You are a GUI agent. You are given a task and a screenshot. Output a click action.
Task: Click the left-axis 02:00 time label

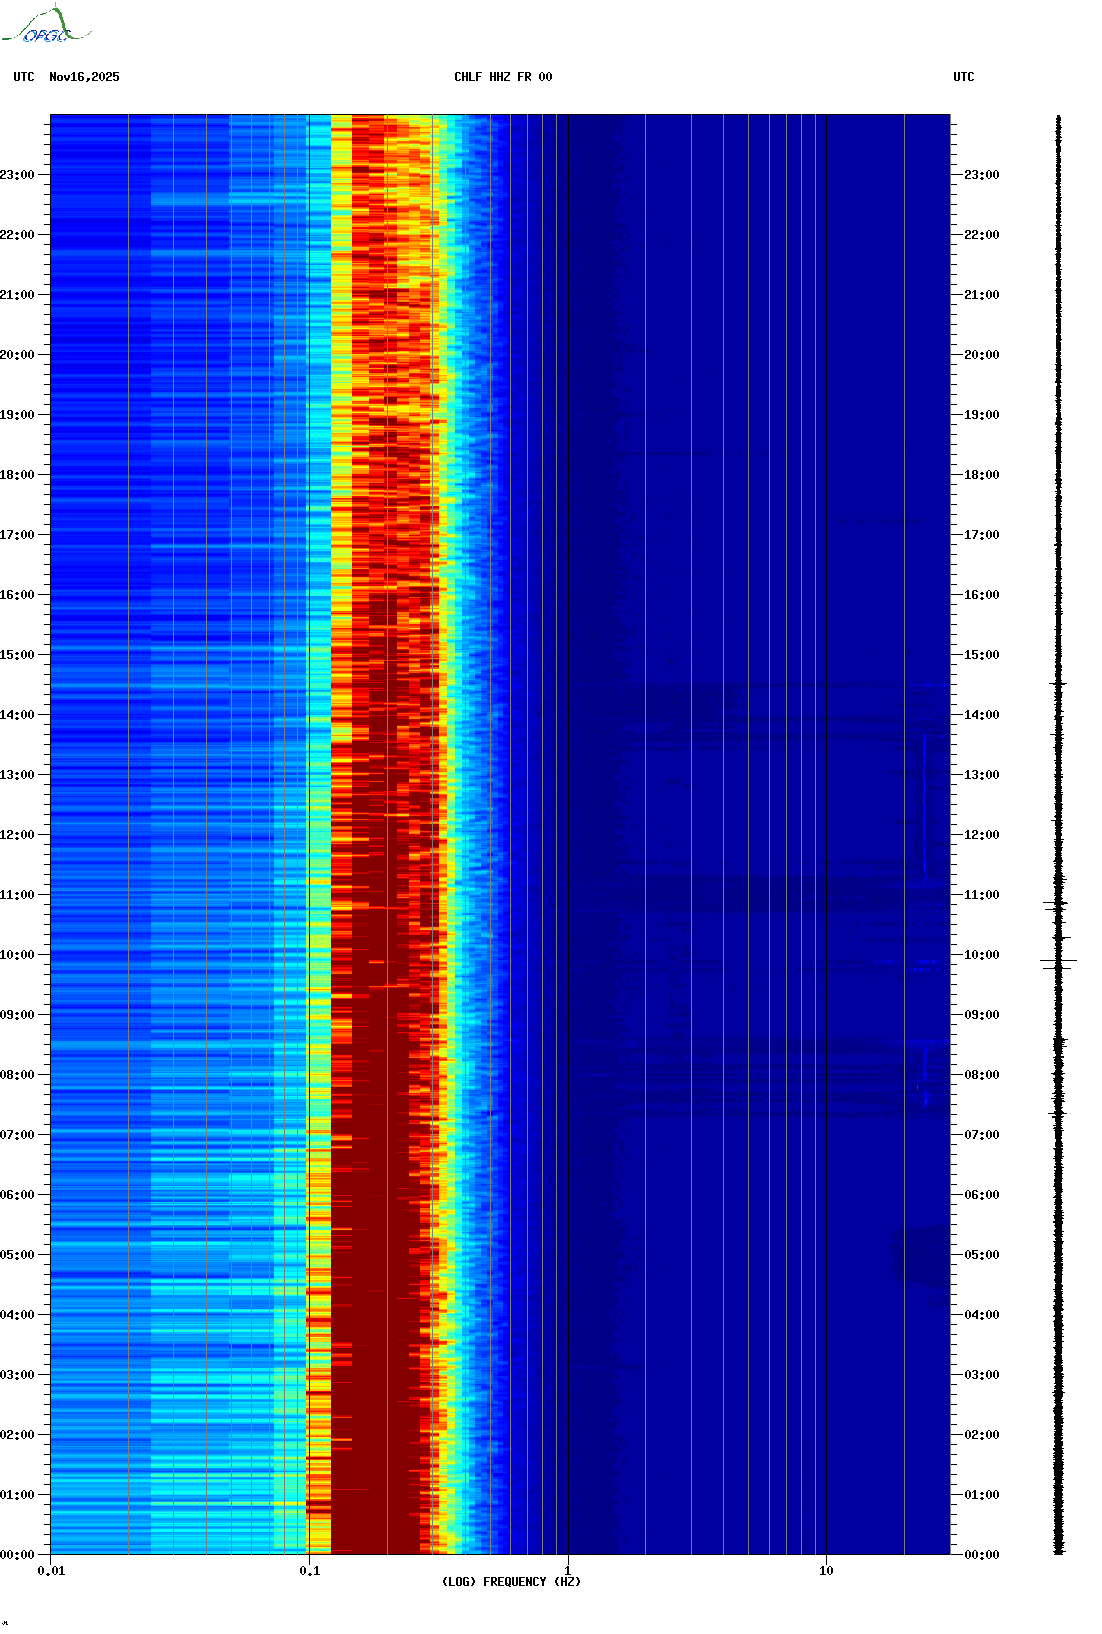click(17, 1435)
